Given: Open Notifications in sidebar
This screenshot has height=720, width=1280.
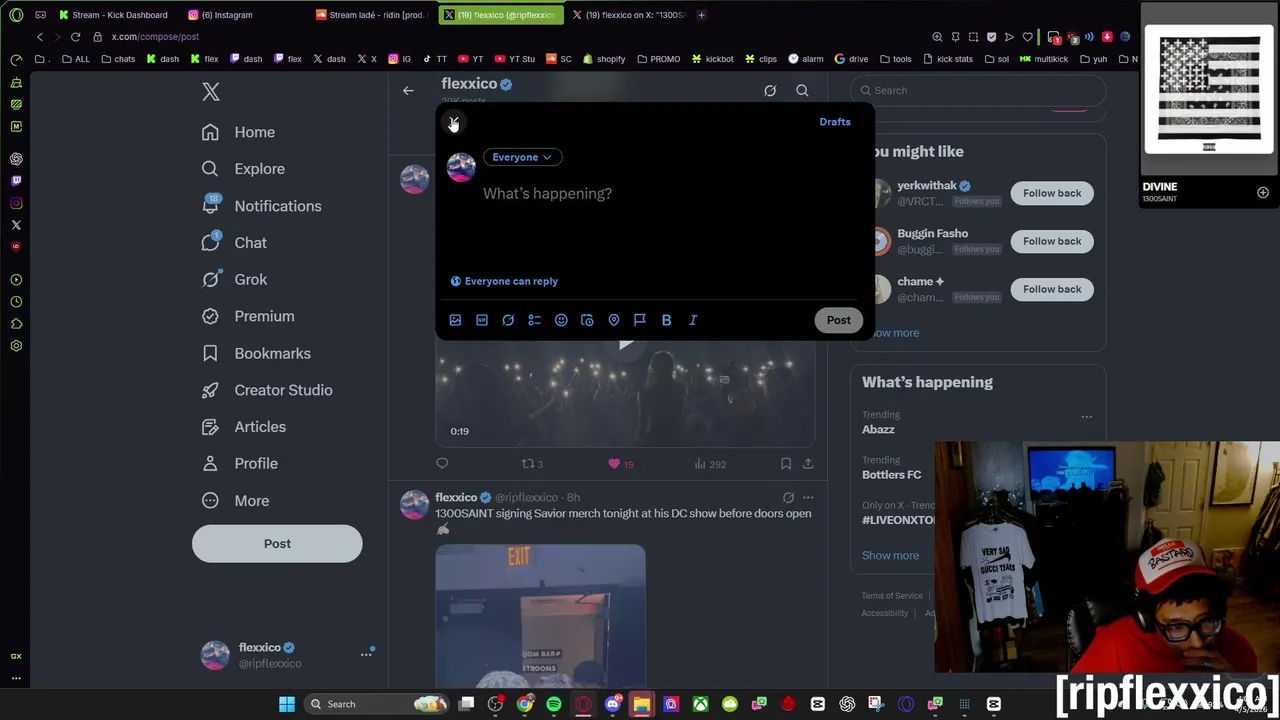Looking at the screenshot, I should [x=261, y=206].
